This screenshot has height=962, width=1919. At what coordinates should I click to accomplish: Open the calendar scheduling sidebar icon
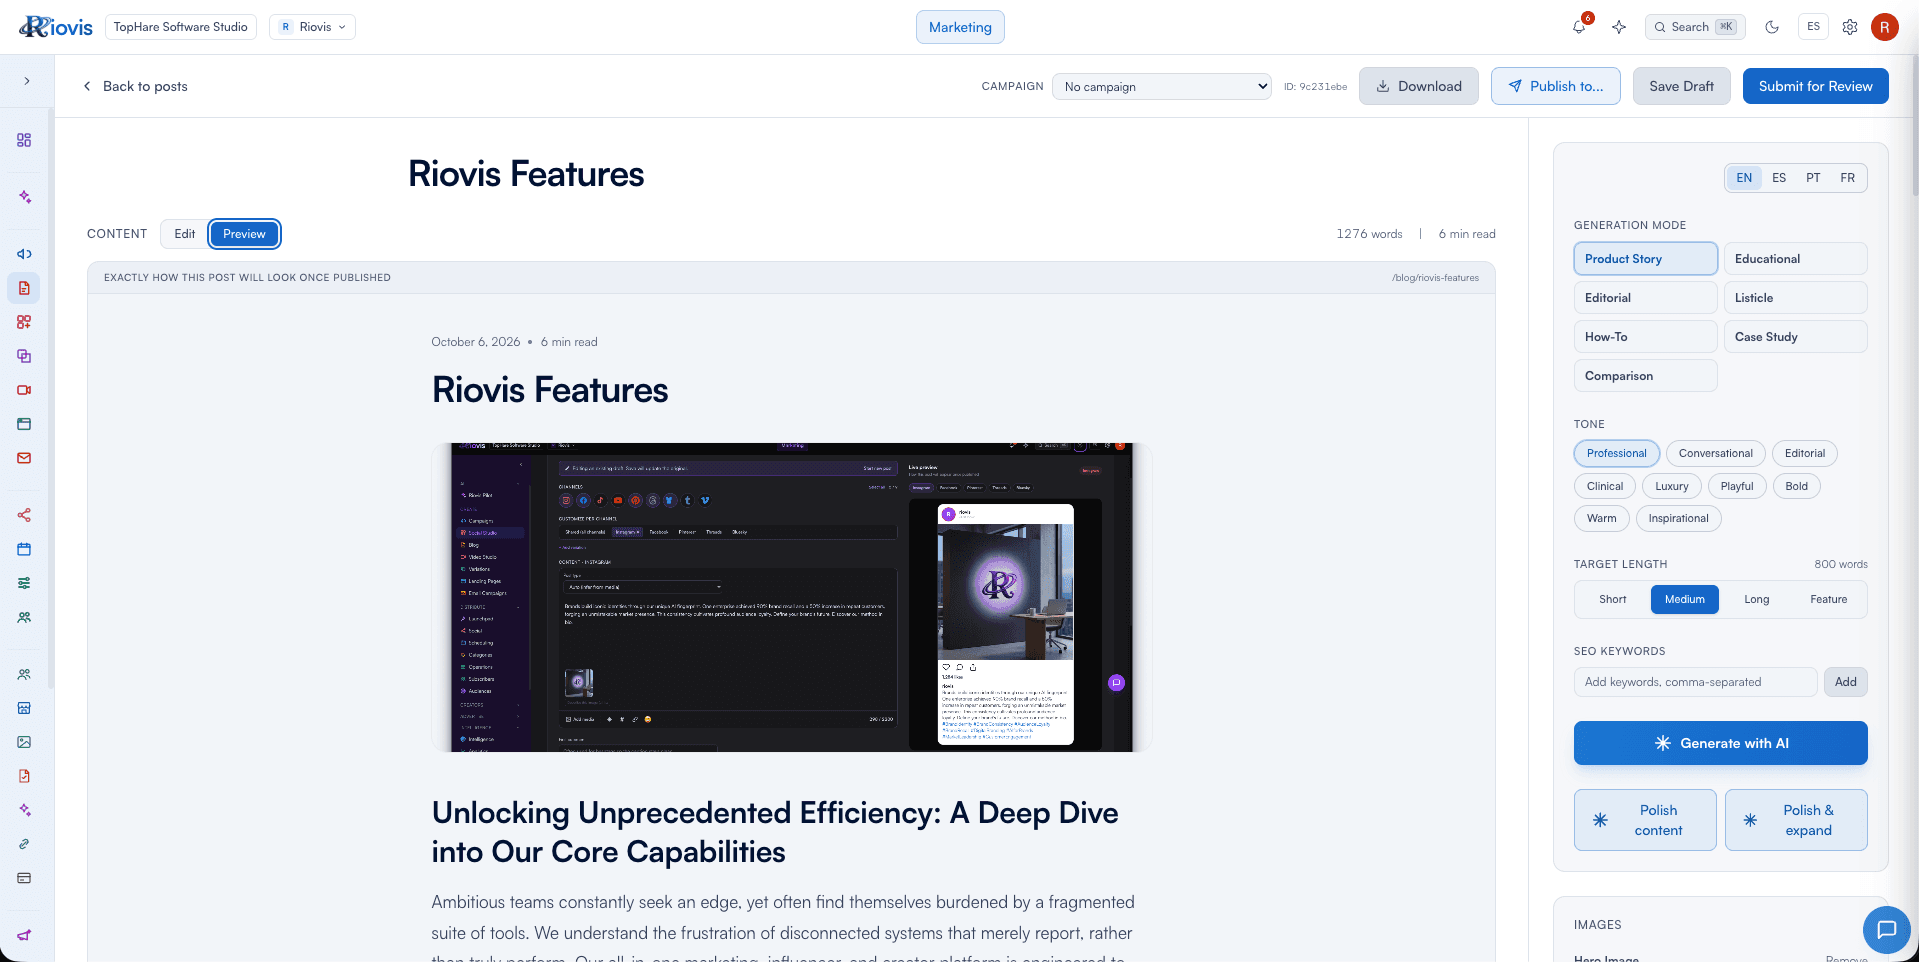[x=24, y=549]
